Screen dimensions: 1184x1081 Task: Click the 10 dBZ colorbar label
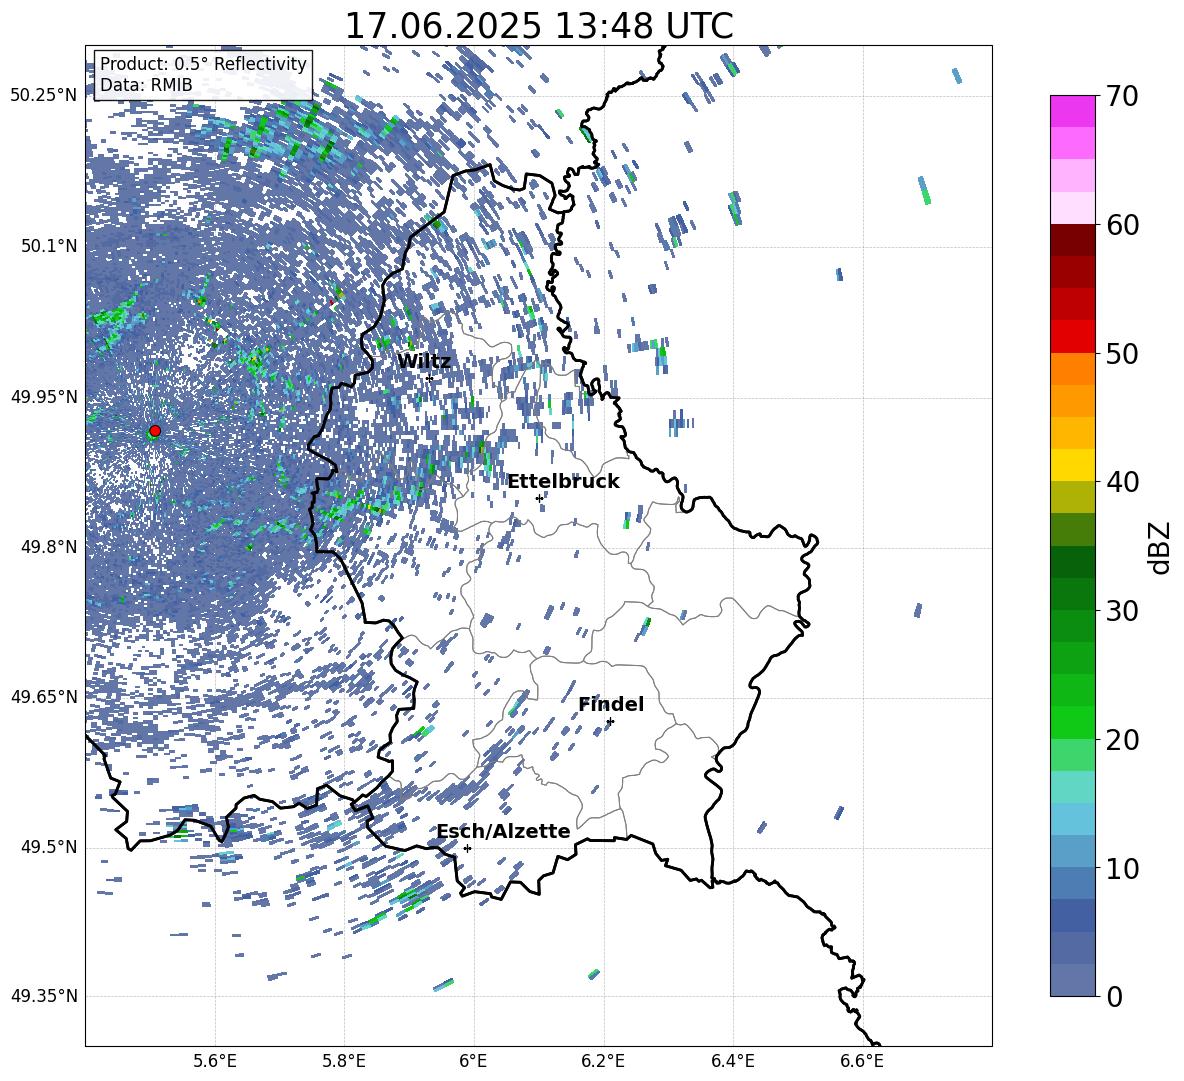pyautogui.click(x=1123, y=868)
